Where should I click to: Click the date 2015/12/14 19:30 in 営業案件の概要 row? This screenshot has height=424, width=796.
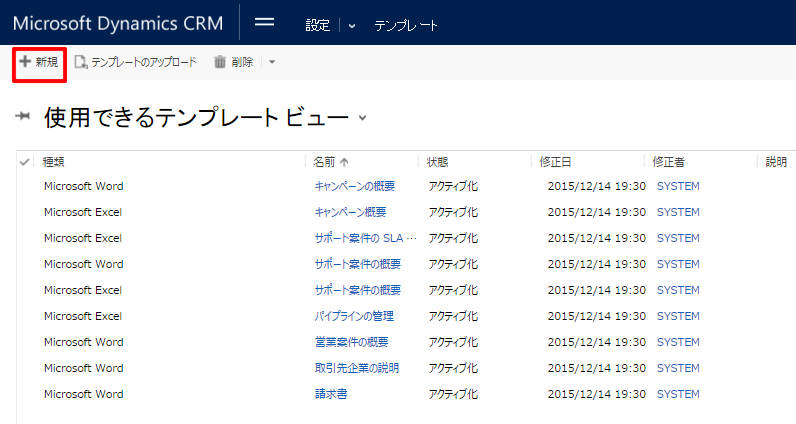pyautogui.click(x=596, y=342)
